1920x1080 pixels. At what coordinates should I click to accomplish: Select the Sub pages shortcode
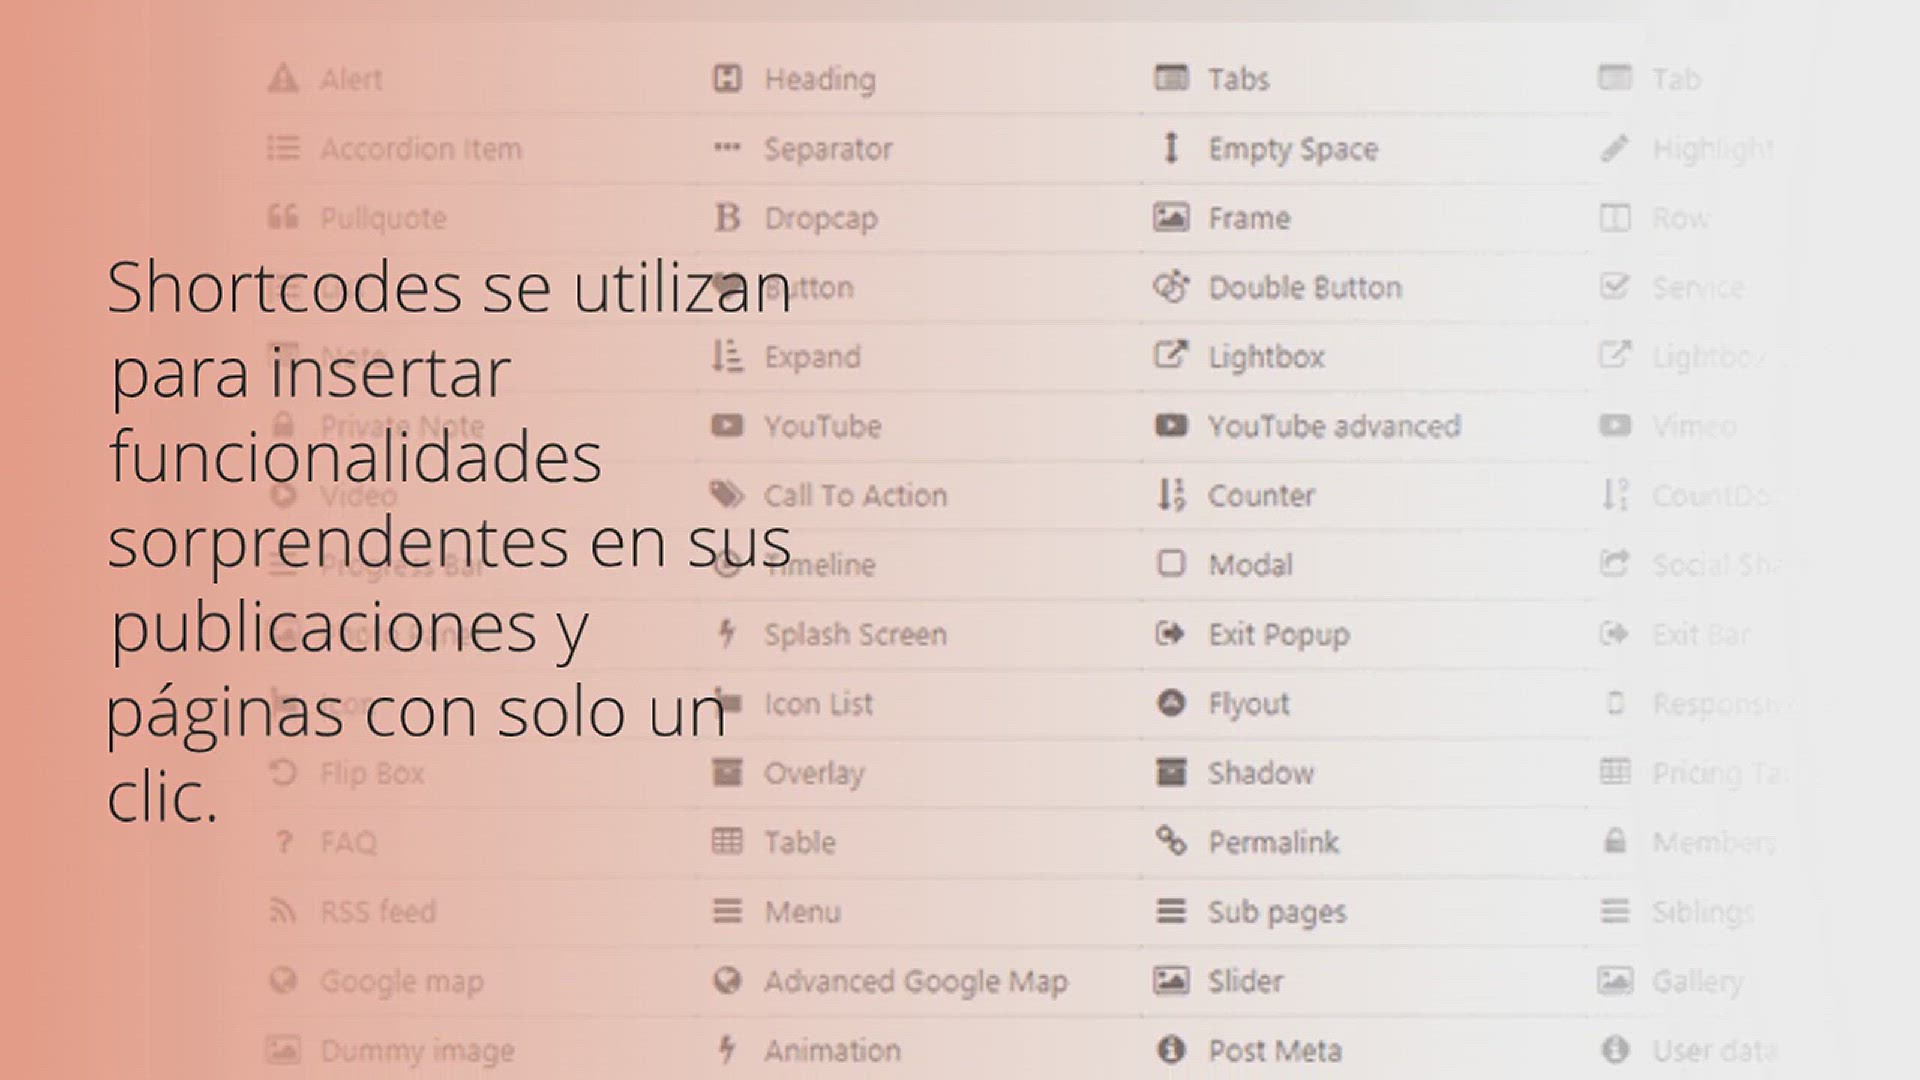[x=1276, y=912]
